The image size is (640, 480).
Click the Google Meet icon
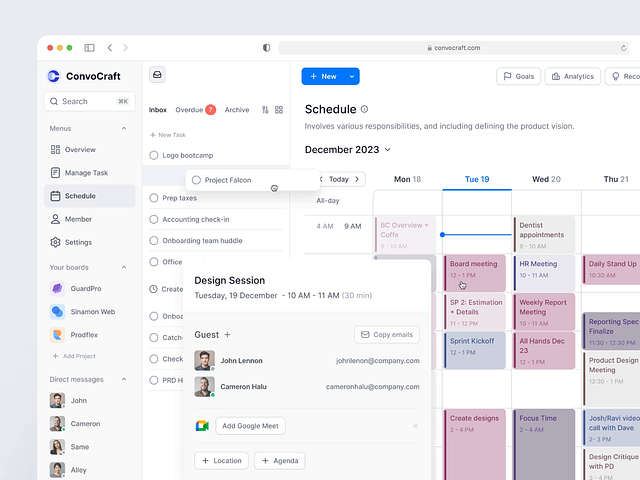point(202,426)
